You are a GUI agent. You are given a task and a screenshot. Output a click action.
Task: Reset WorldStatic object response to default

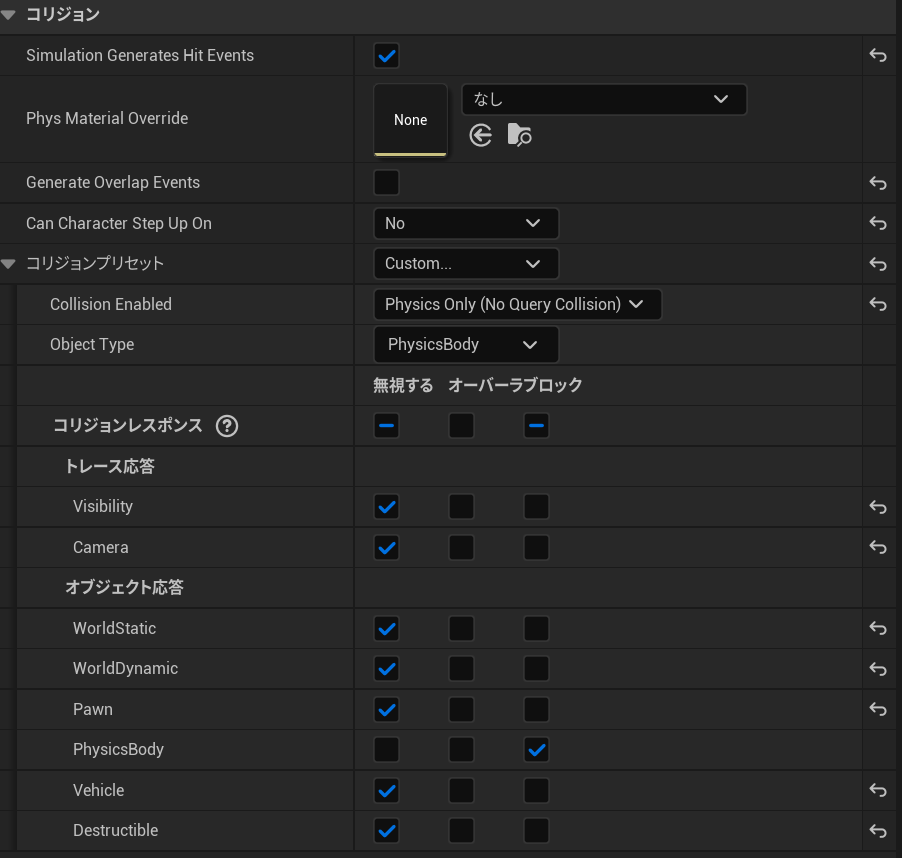[878, 629]
